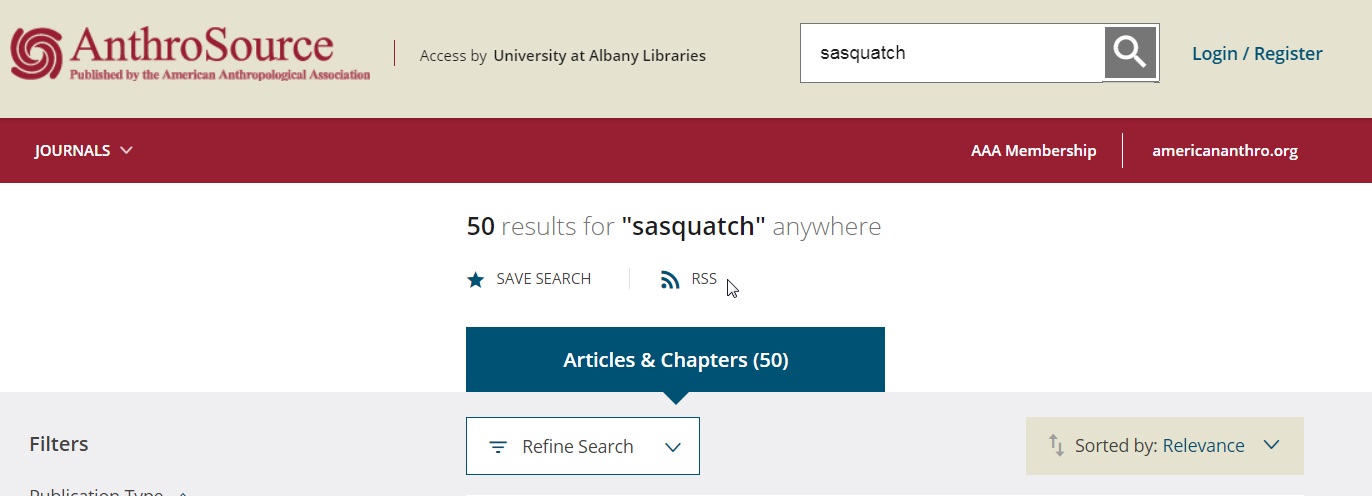The height and width of the screenshot is (496, 1372).
Task: Select the Articles & Chapters (50) tab
Action: [x=675, y=360]
